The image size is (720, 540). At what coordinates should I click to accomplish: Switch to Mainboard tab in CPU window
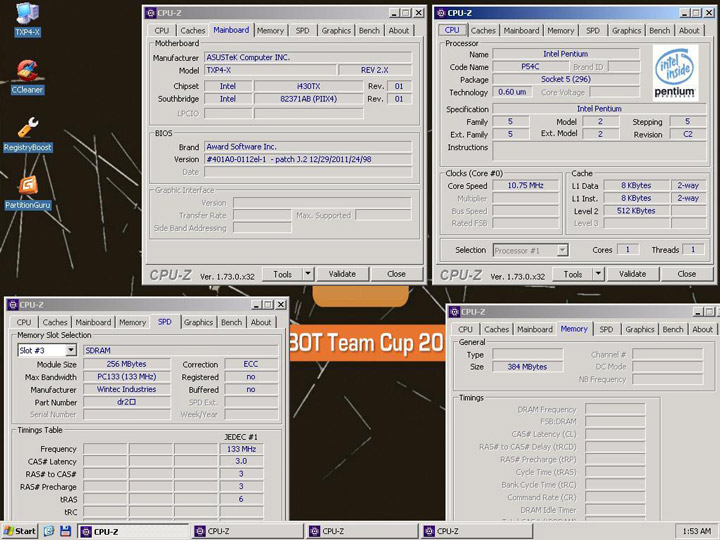coord(521,31)
